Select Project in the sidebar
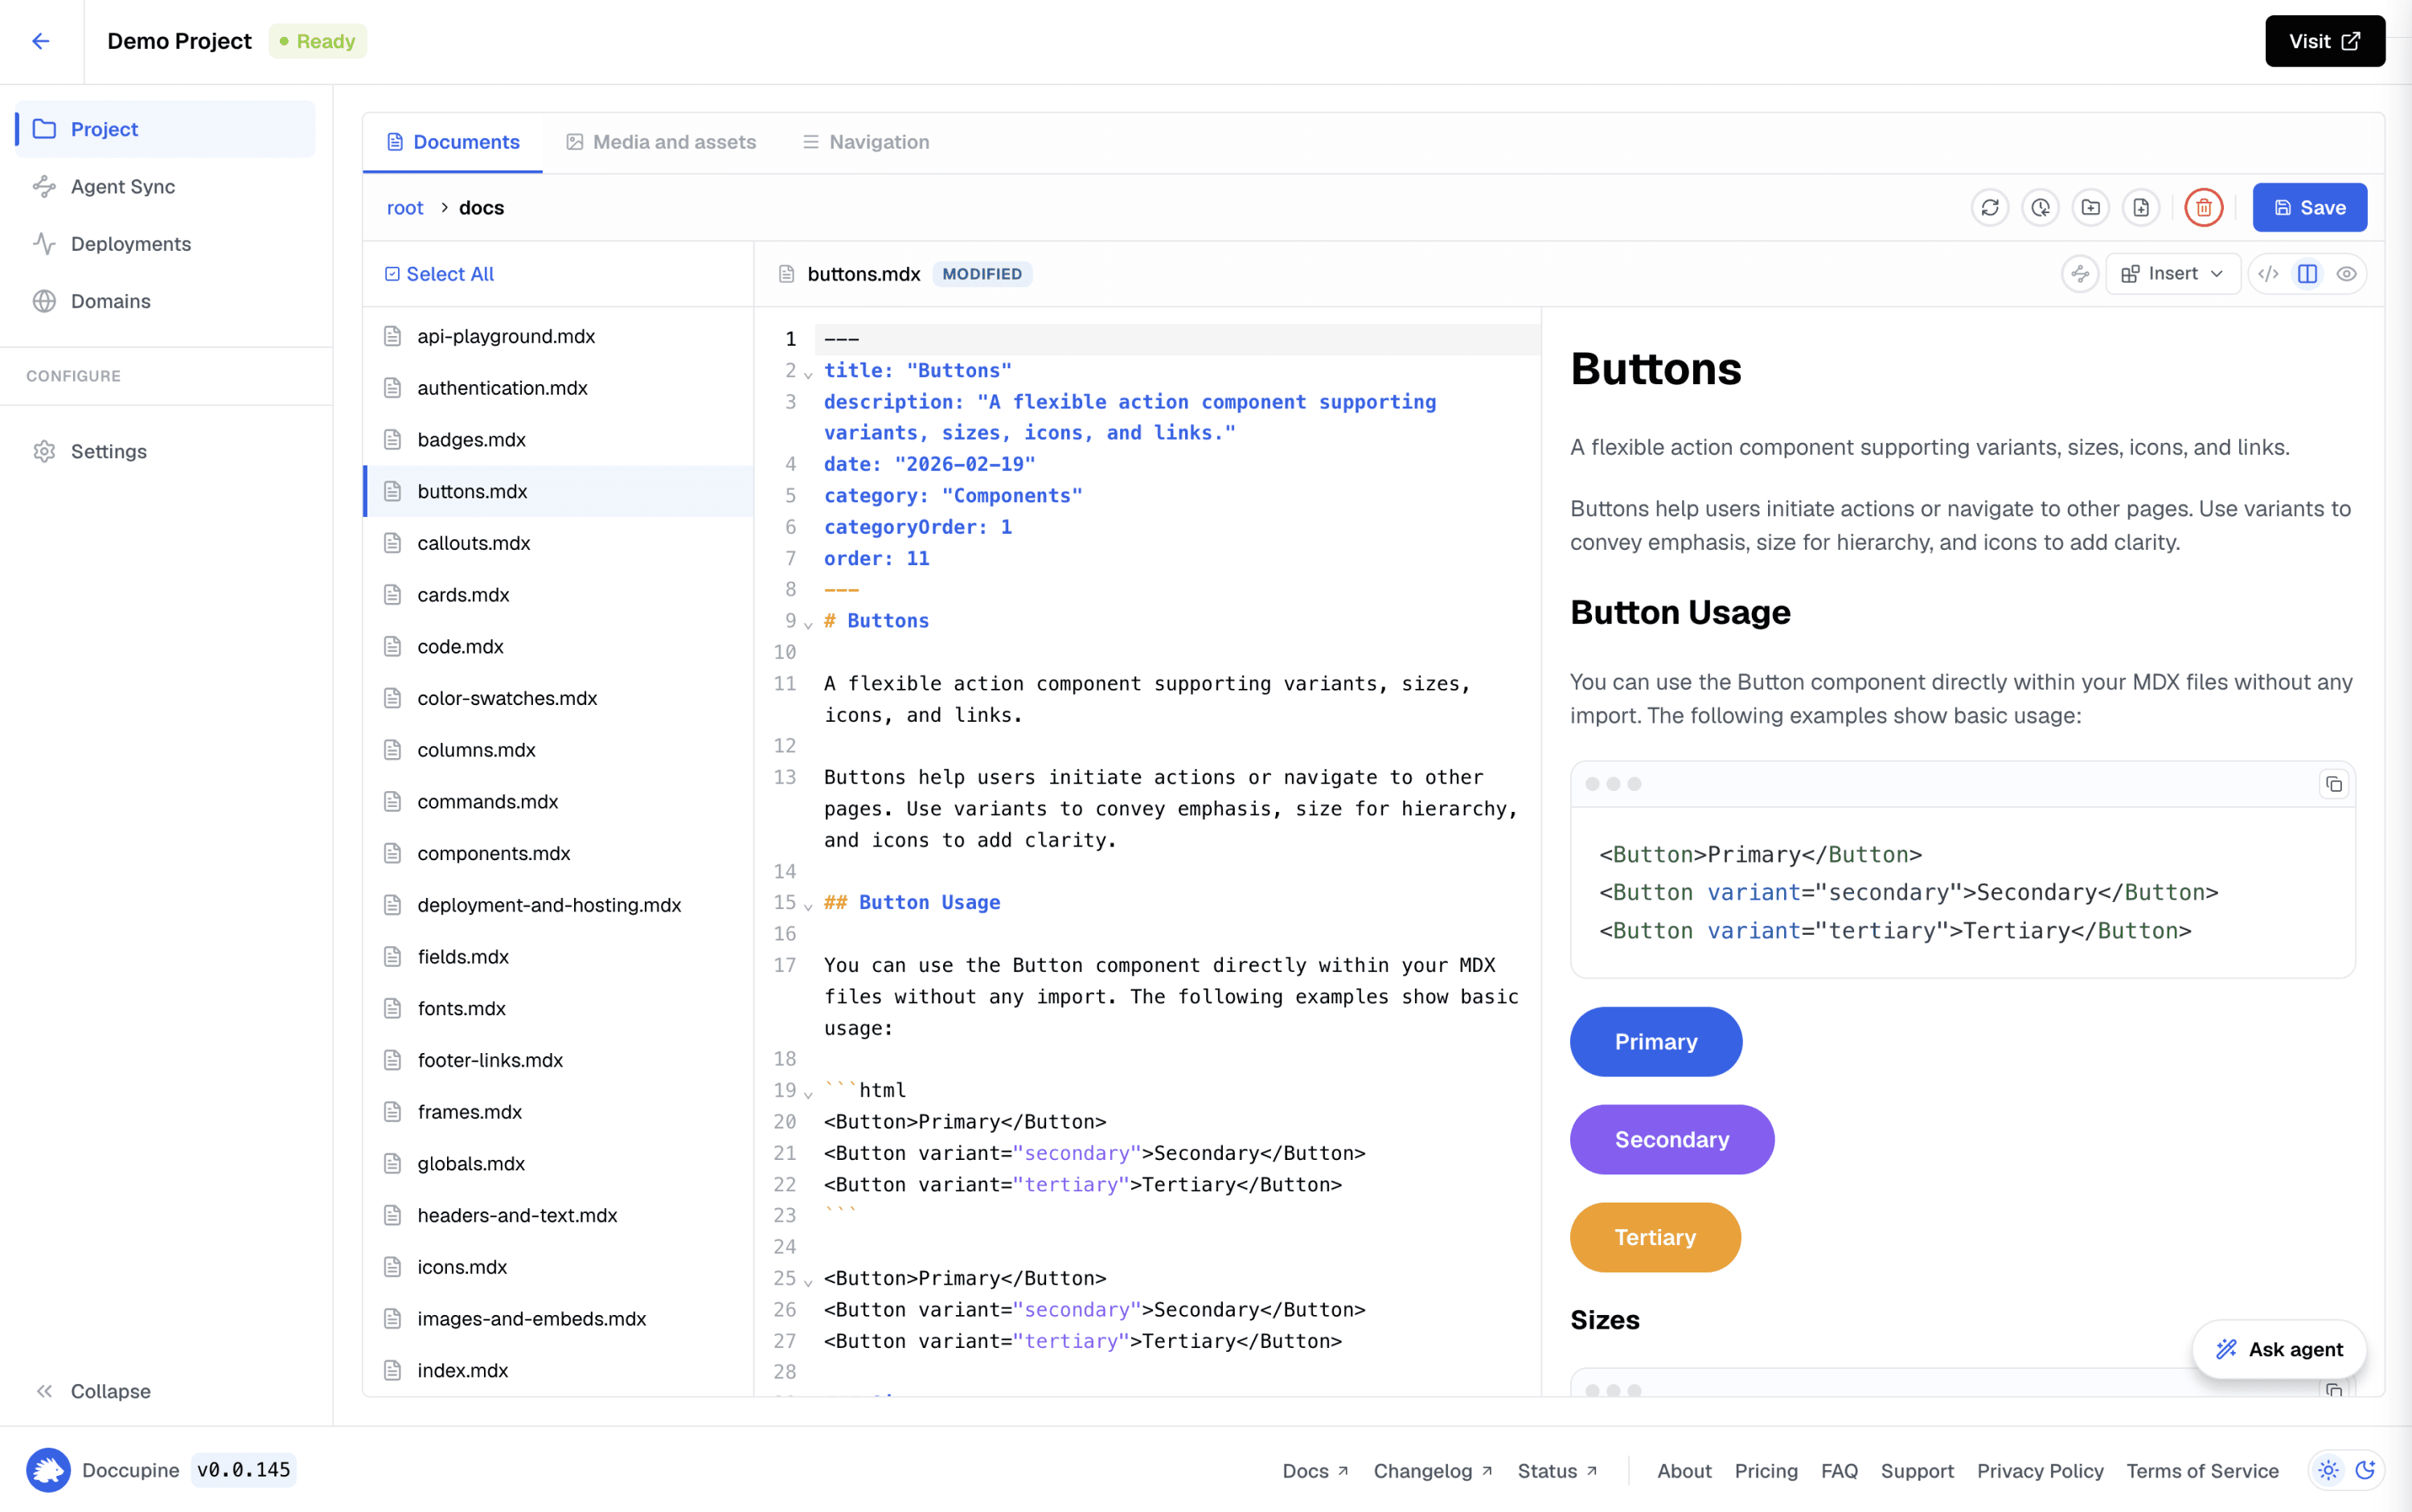This screenshot has height=1512, width=2412. pyautogui.click(x=165, y=129)
